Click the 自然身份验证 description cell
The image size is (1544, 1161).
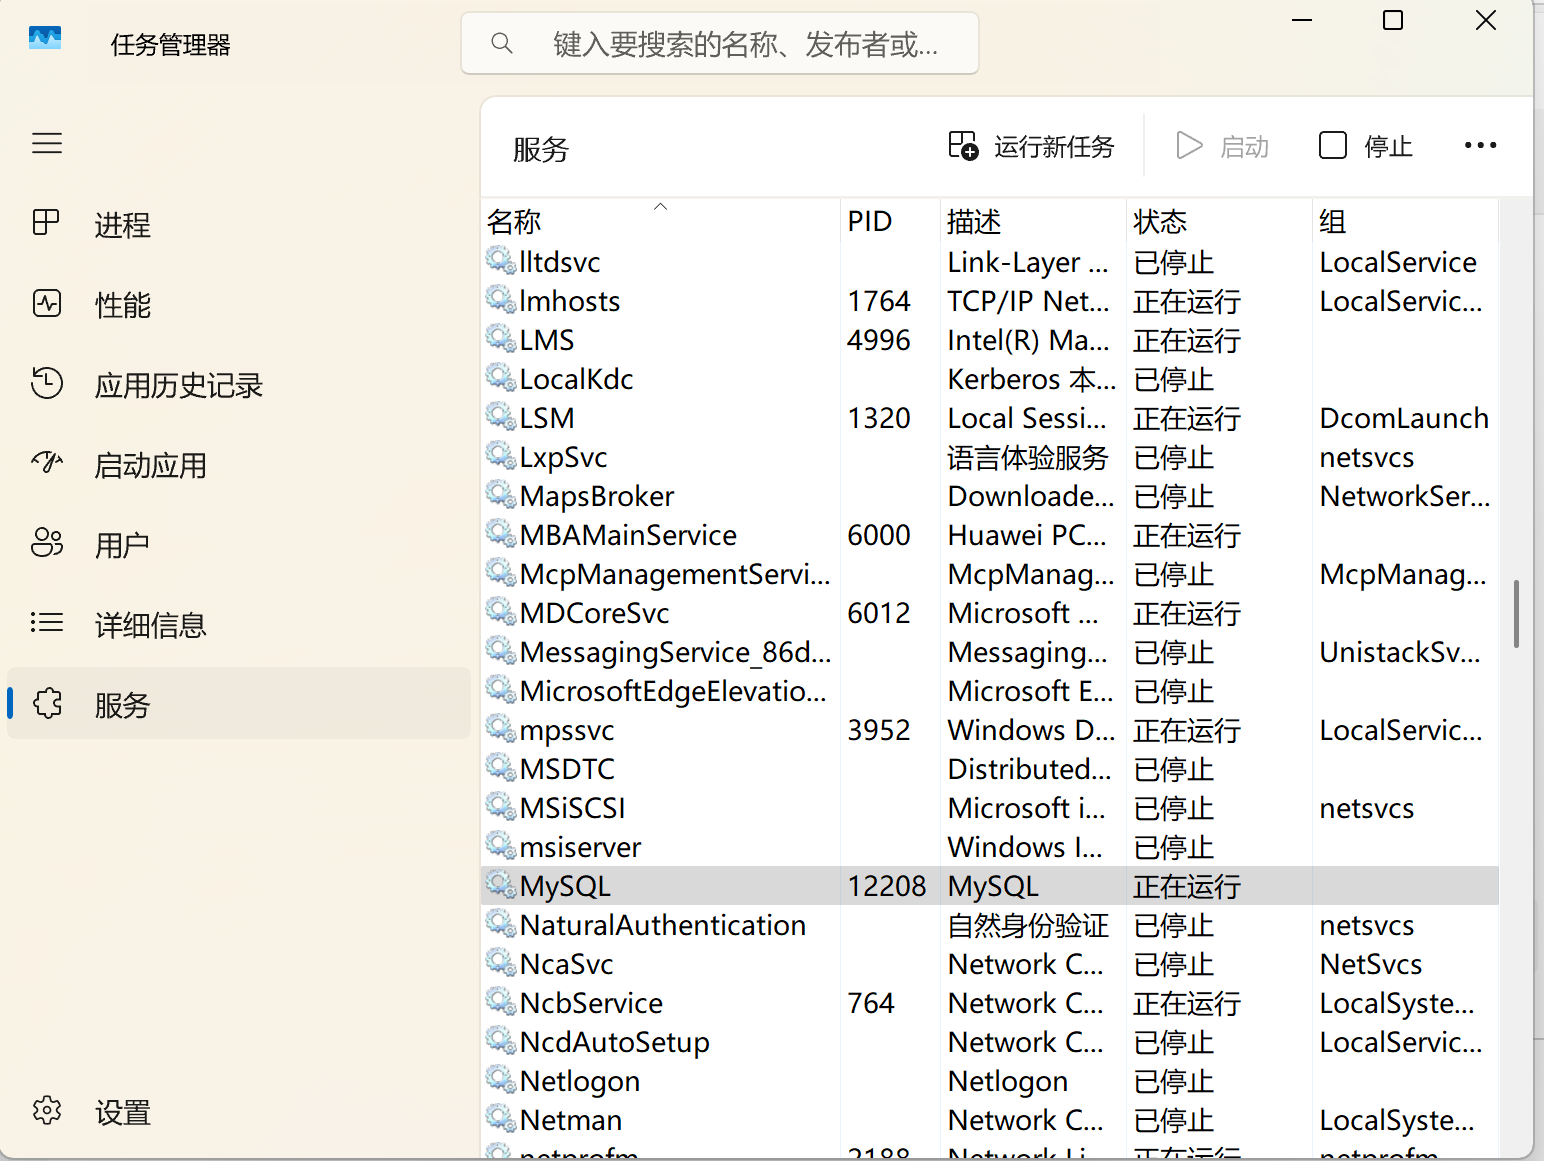click(1028, 925)
